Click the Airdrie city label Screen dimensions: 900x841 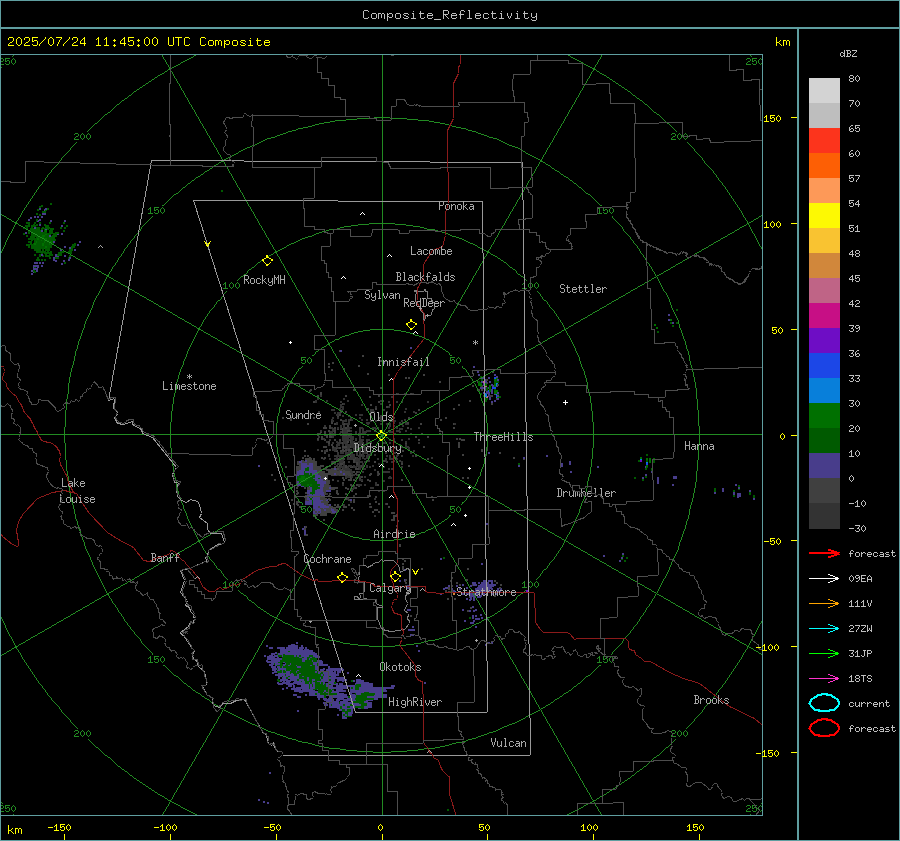click(394, 534)
